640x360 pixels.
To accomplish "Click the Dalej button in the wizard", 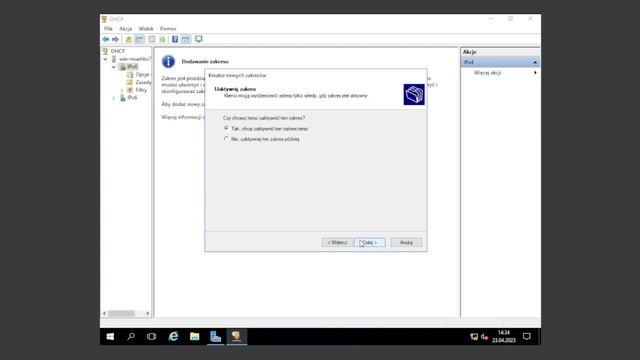I will [369, 242].
